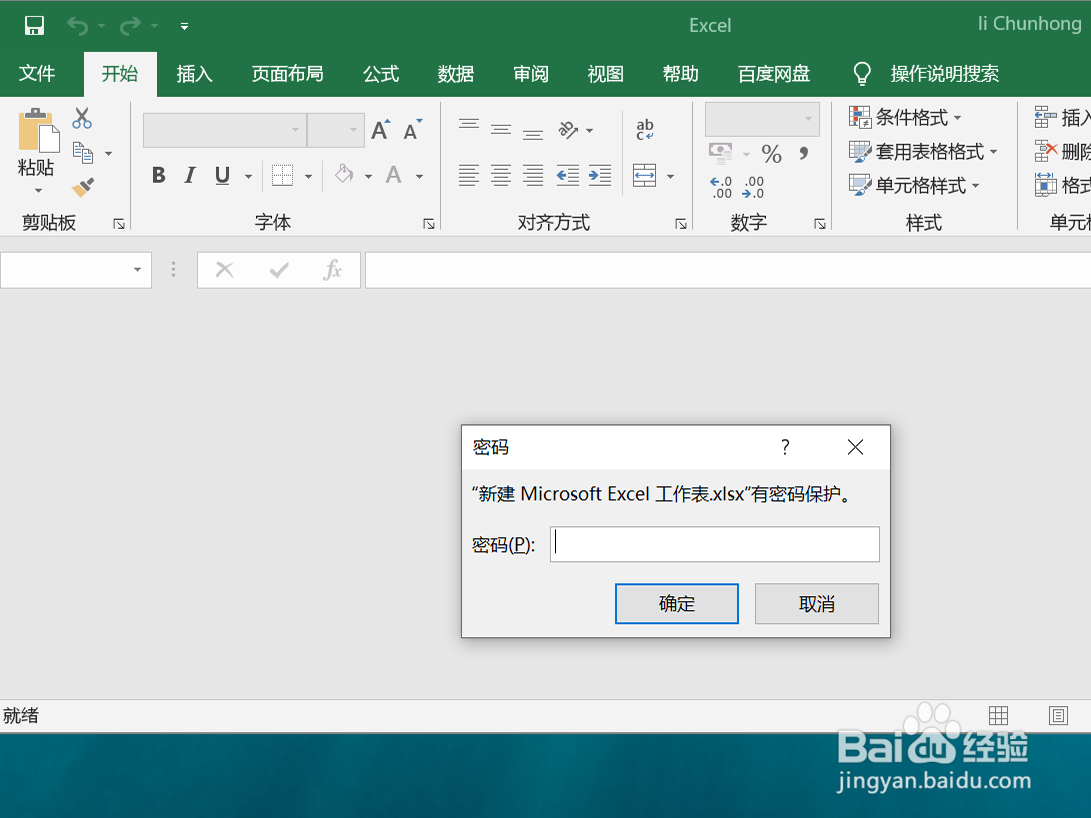Open the 页面布局 ribbon tab
The height and width of the screenshot is (818, 1091).
pos(287,73)
